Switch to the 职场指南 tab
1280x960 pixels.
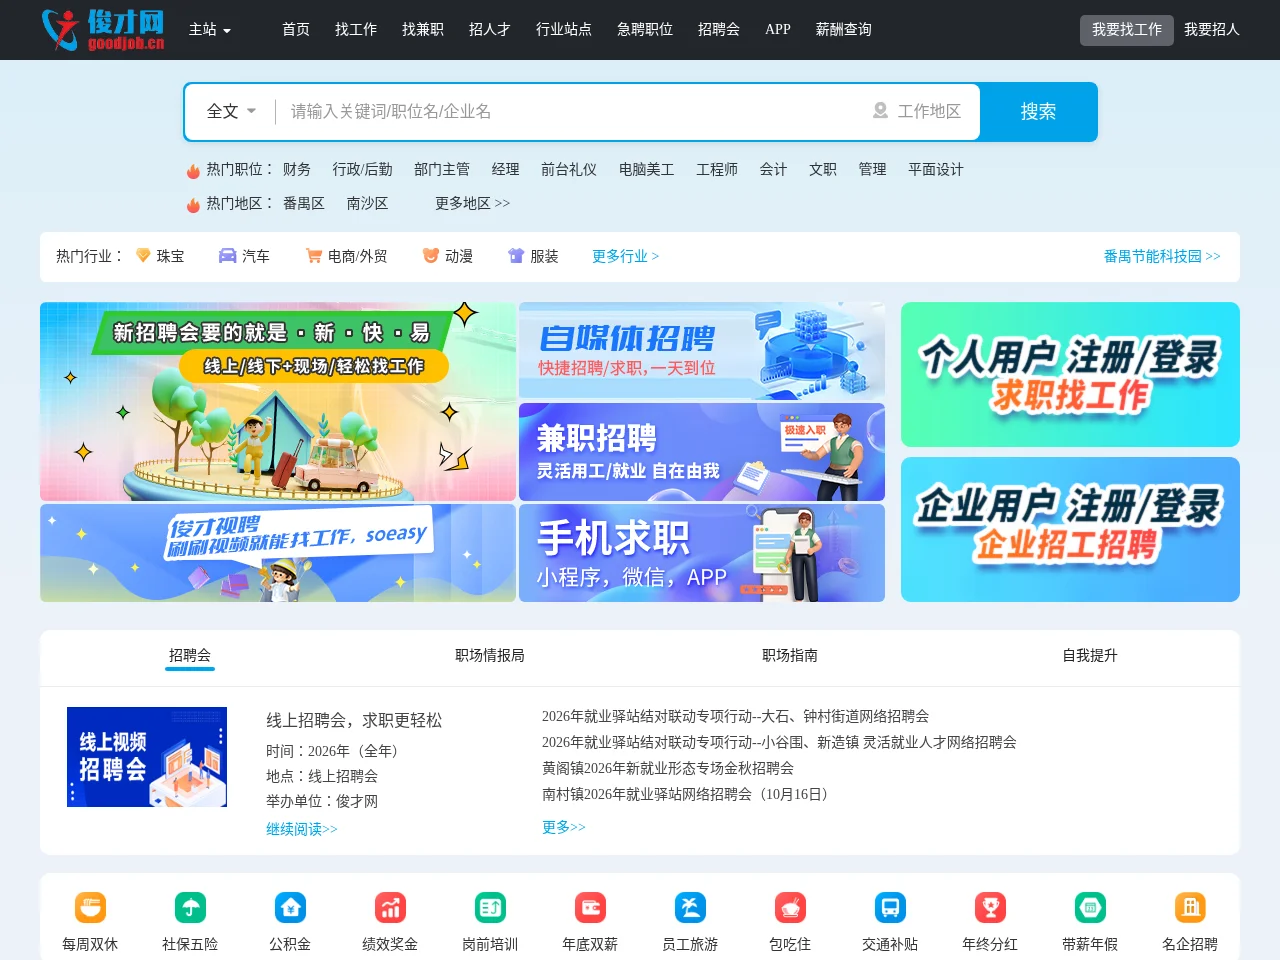pyautogui.click(x=790, y=656)
